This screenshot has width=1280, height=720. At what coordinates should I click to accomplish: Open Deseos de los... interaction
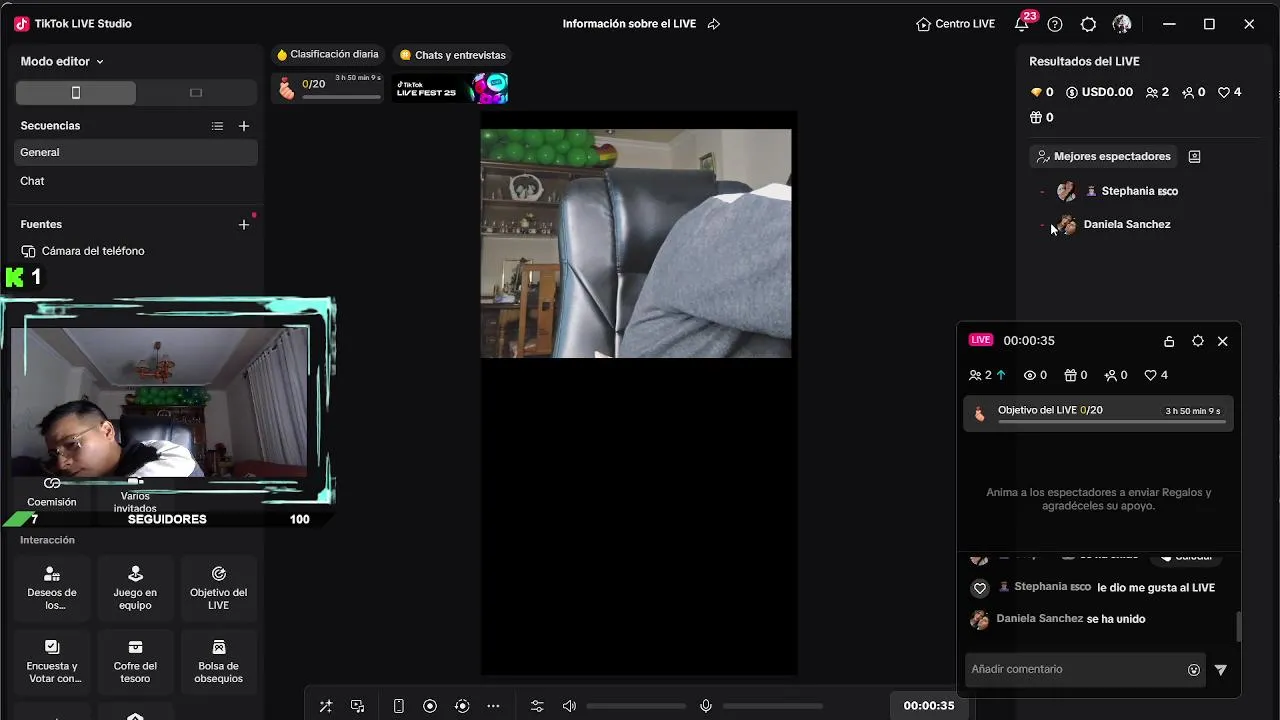52,587
